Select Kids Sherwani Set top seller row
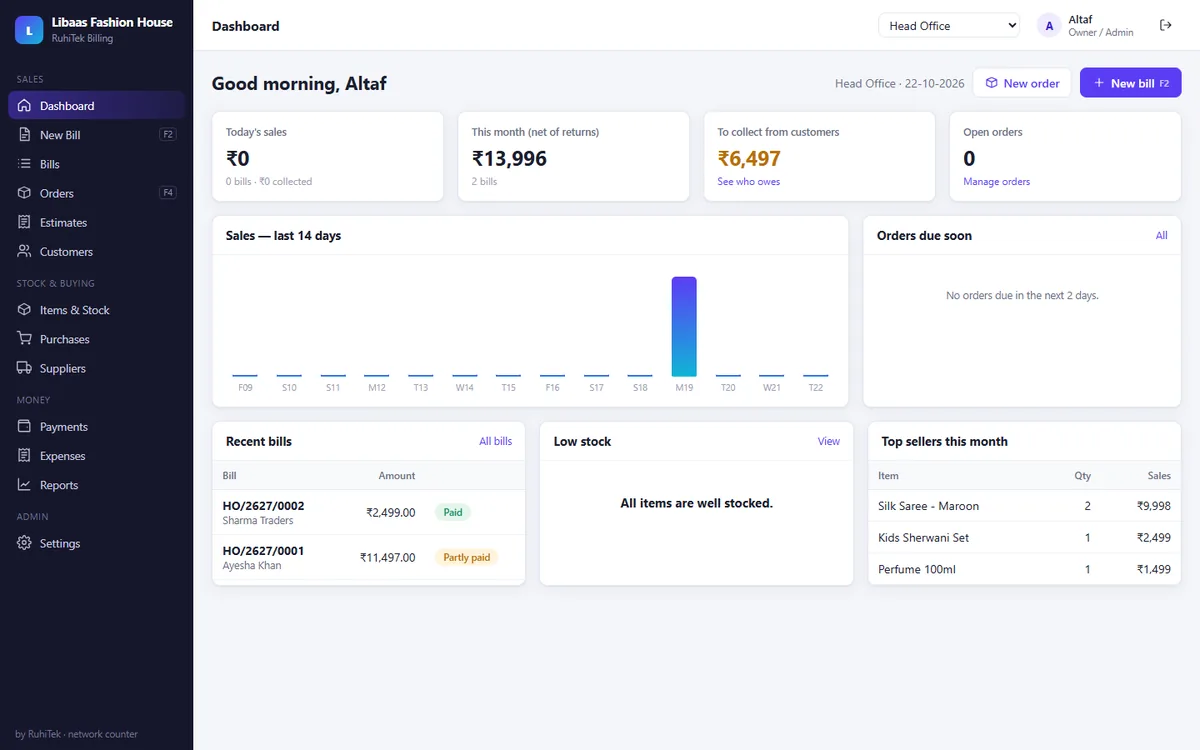 pyautogui.click(x=1024, y=538)
